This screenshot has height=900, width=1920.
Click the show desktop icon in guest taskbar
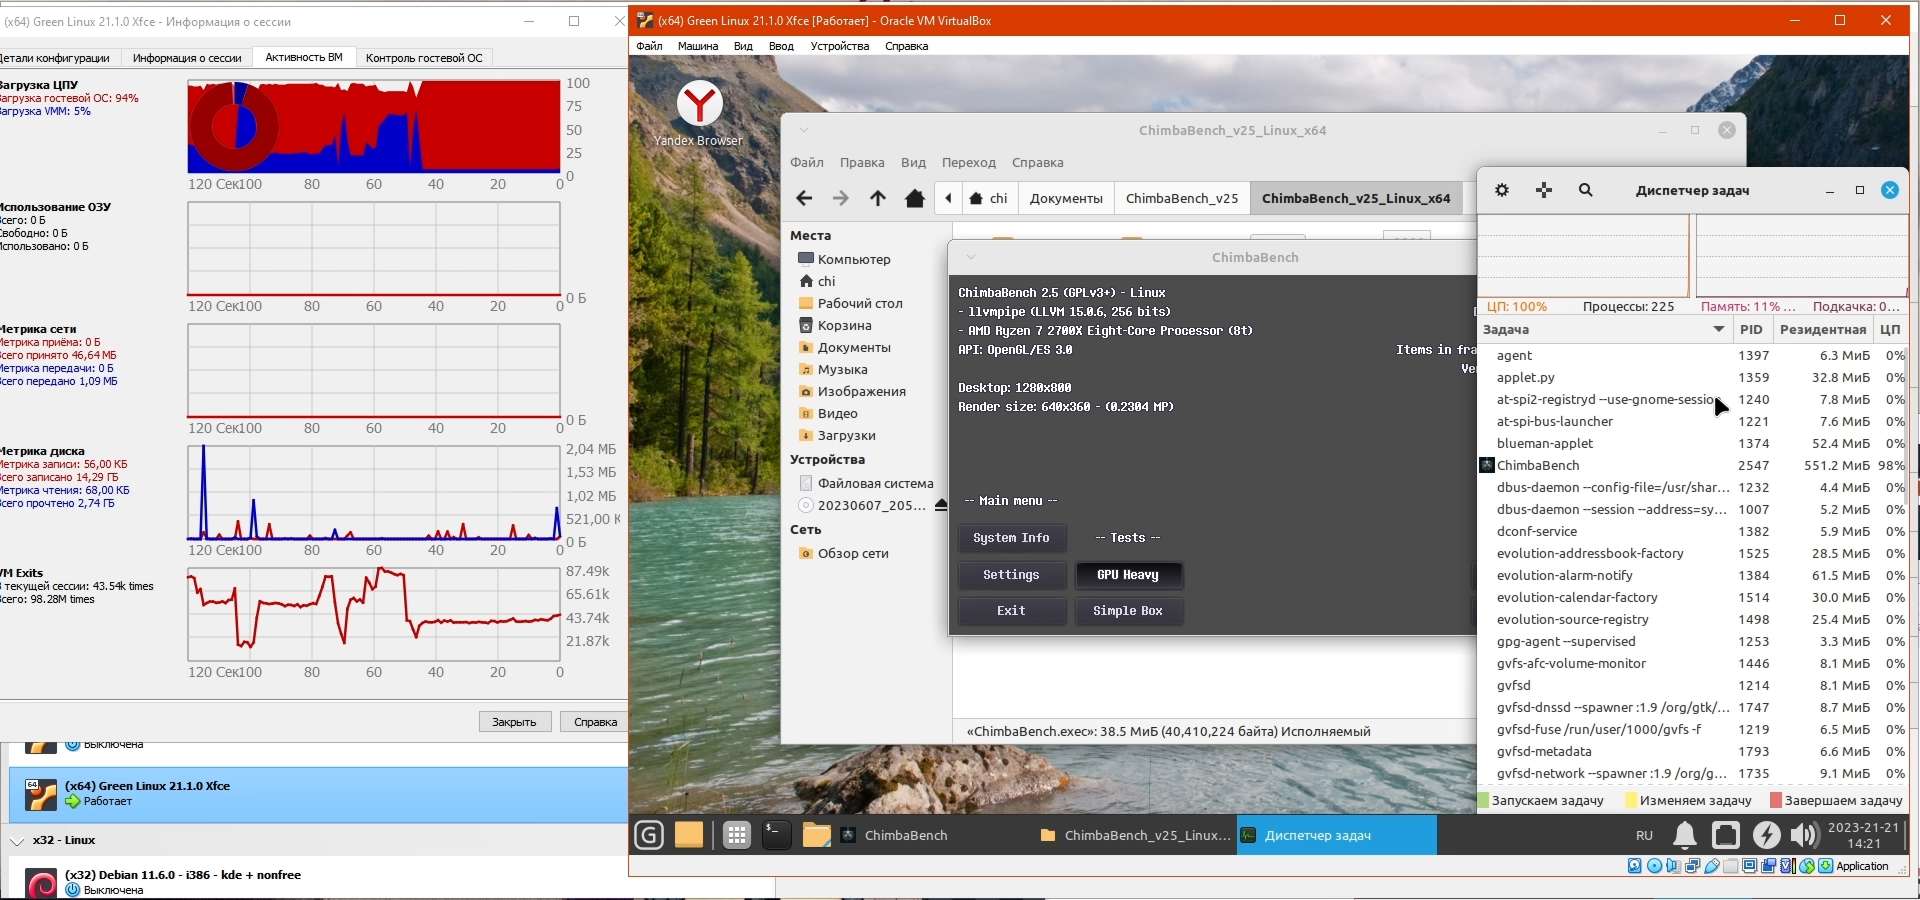(x=689, y=835)
